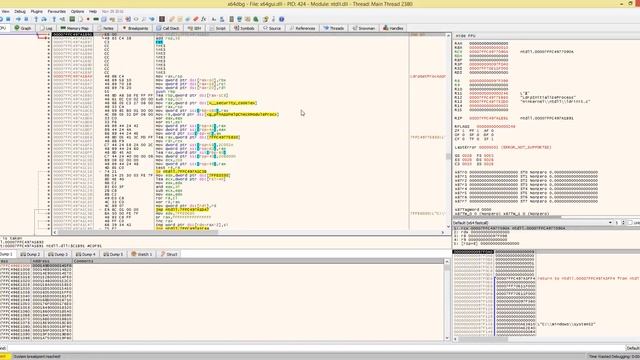Image resolution: width=640 pixels, height=360 pixels.
Task: Switch to the Graph tab
Action: [23, 28]
